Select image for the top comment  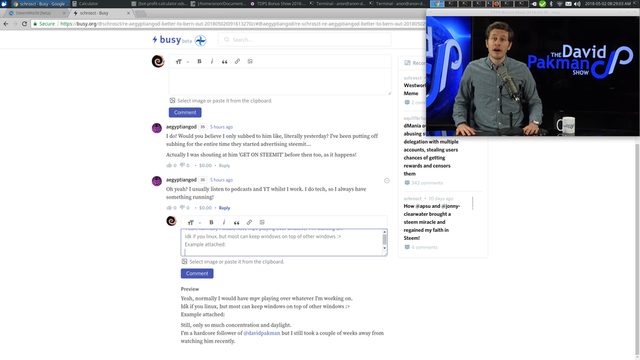pyautogui.click(x=221, y=100)
